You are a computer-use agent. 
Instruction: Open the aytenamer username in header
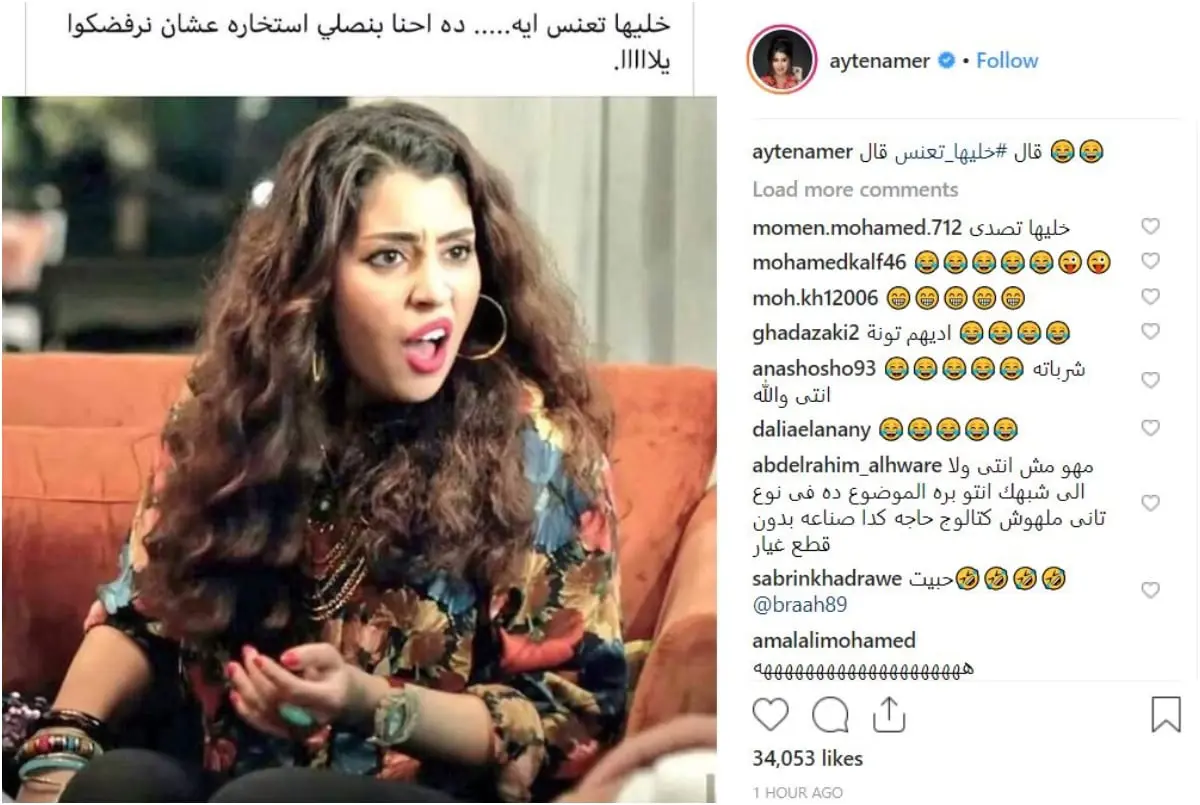pyautogui.click(x=880, y=61)
